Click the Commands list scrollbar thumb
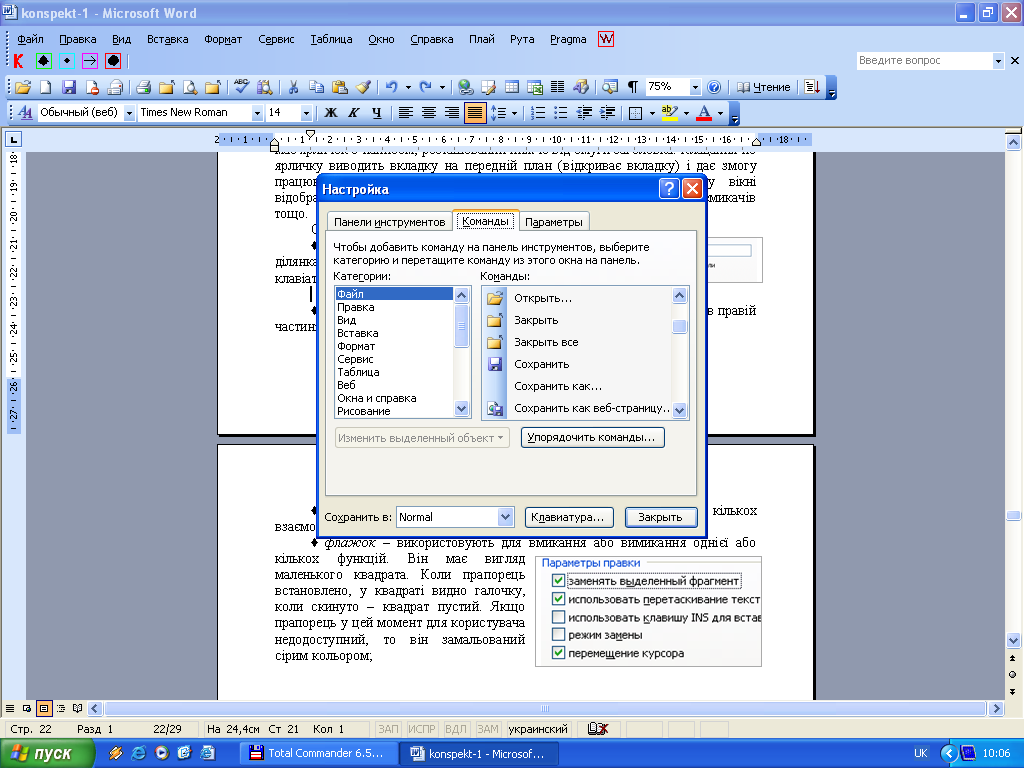This screenshot has width=1024, height=768. click(679, 326)
